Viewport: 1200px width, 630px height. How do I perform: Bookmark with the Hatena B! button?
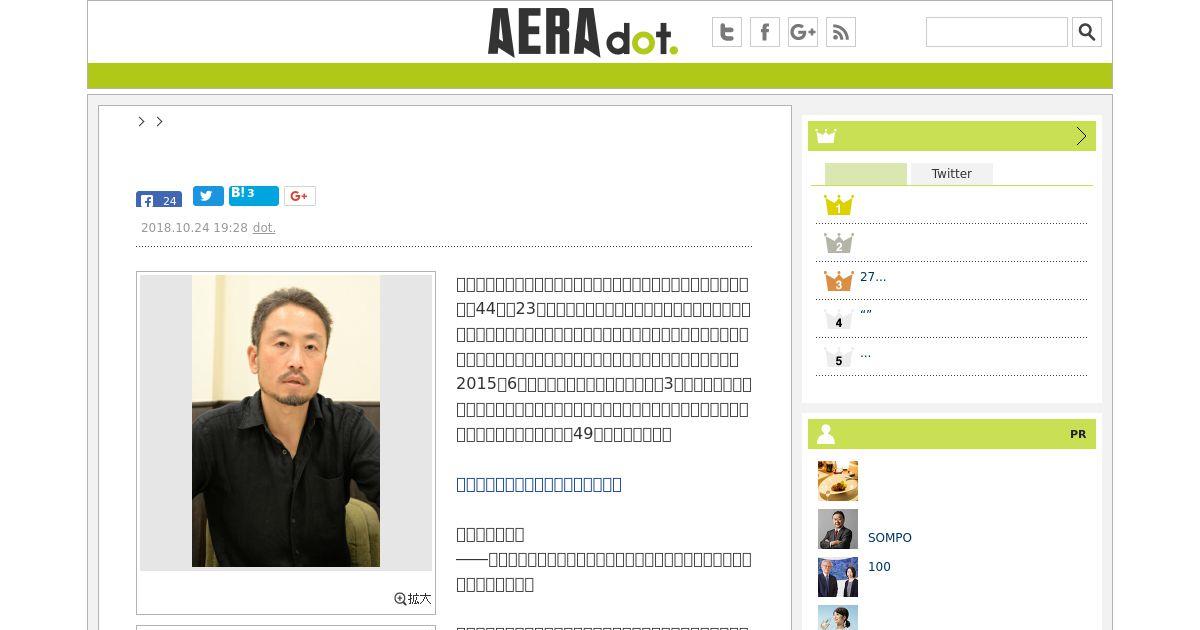click(254, 195)
